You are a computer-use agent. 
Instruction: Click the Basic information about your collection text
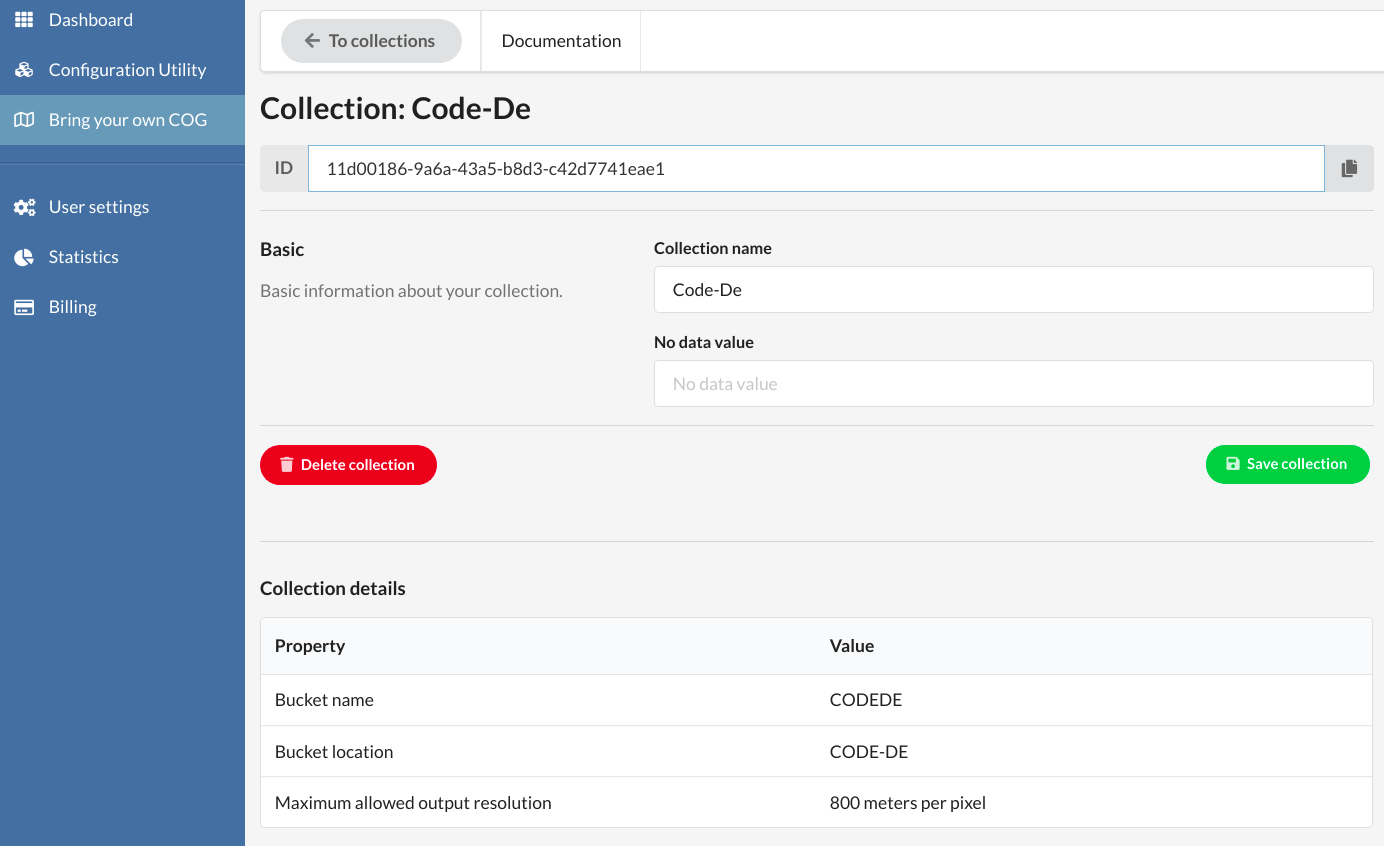pyautogui.click(x=411, y=291)
